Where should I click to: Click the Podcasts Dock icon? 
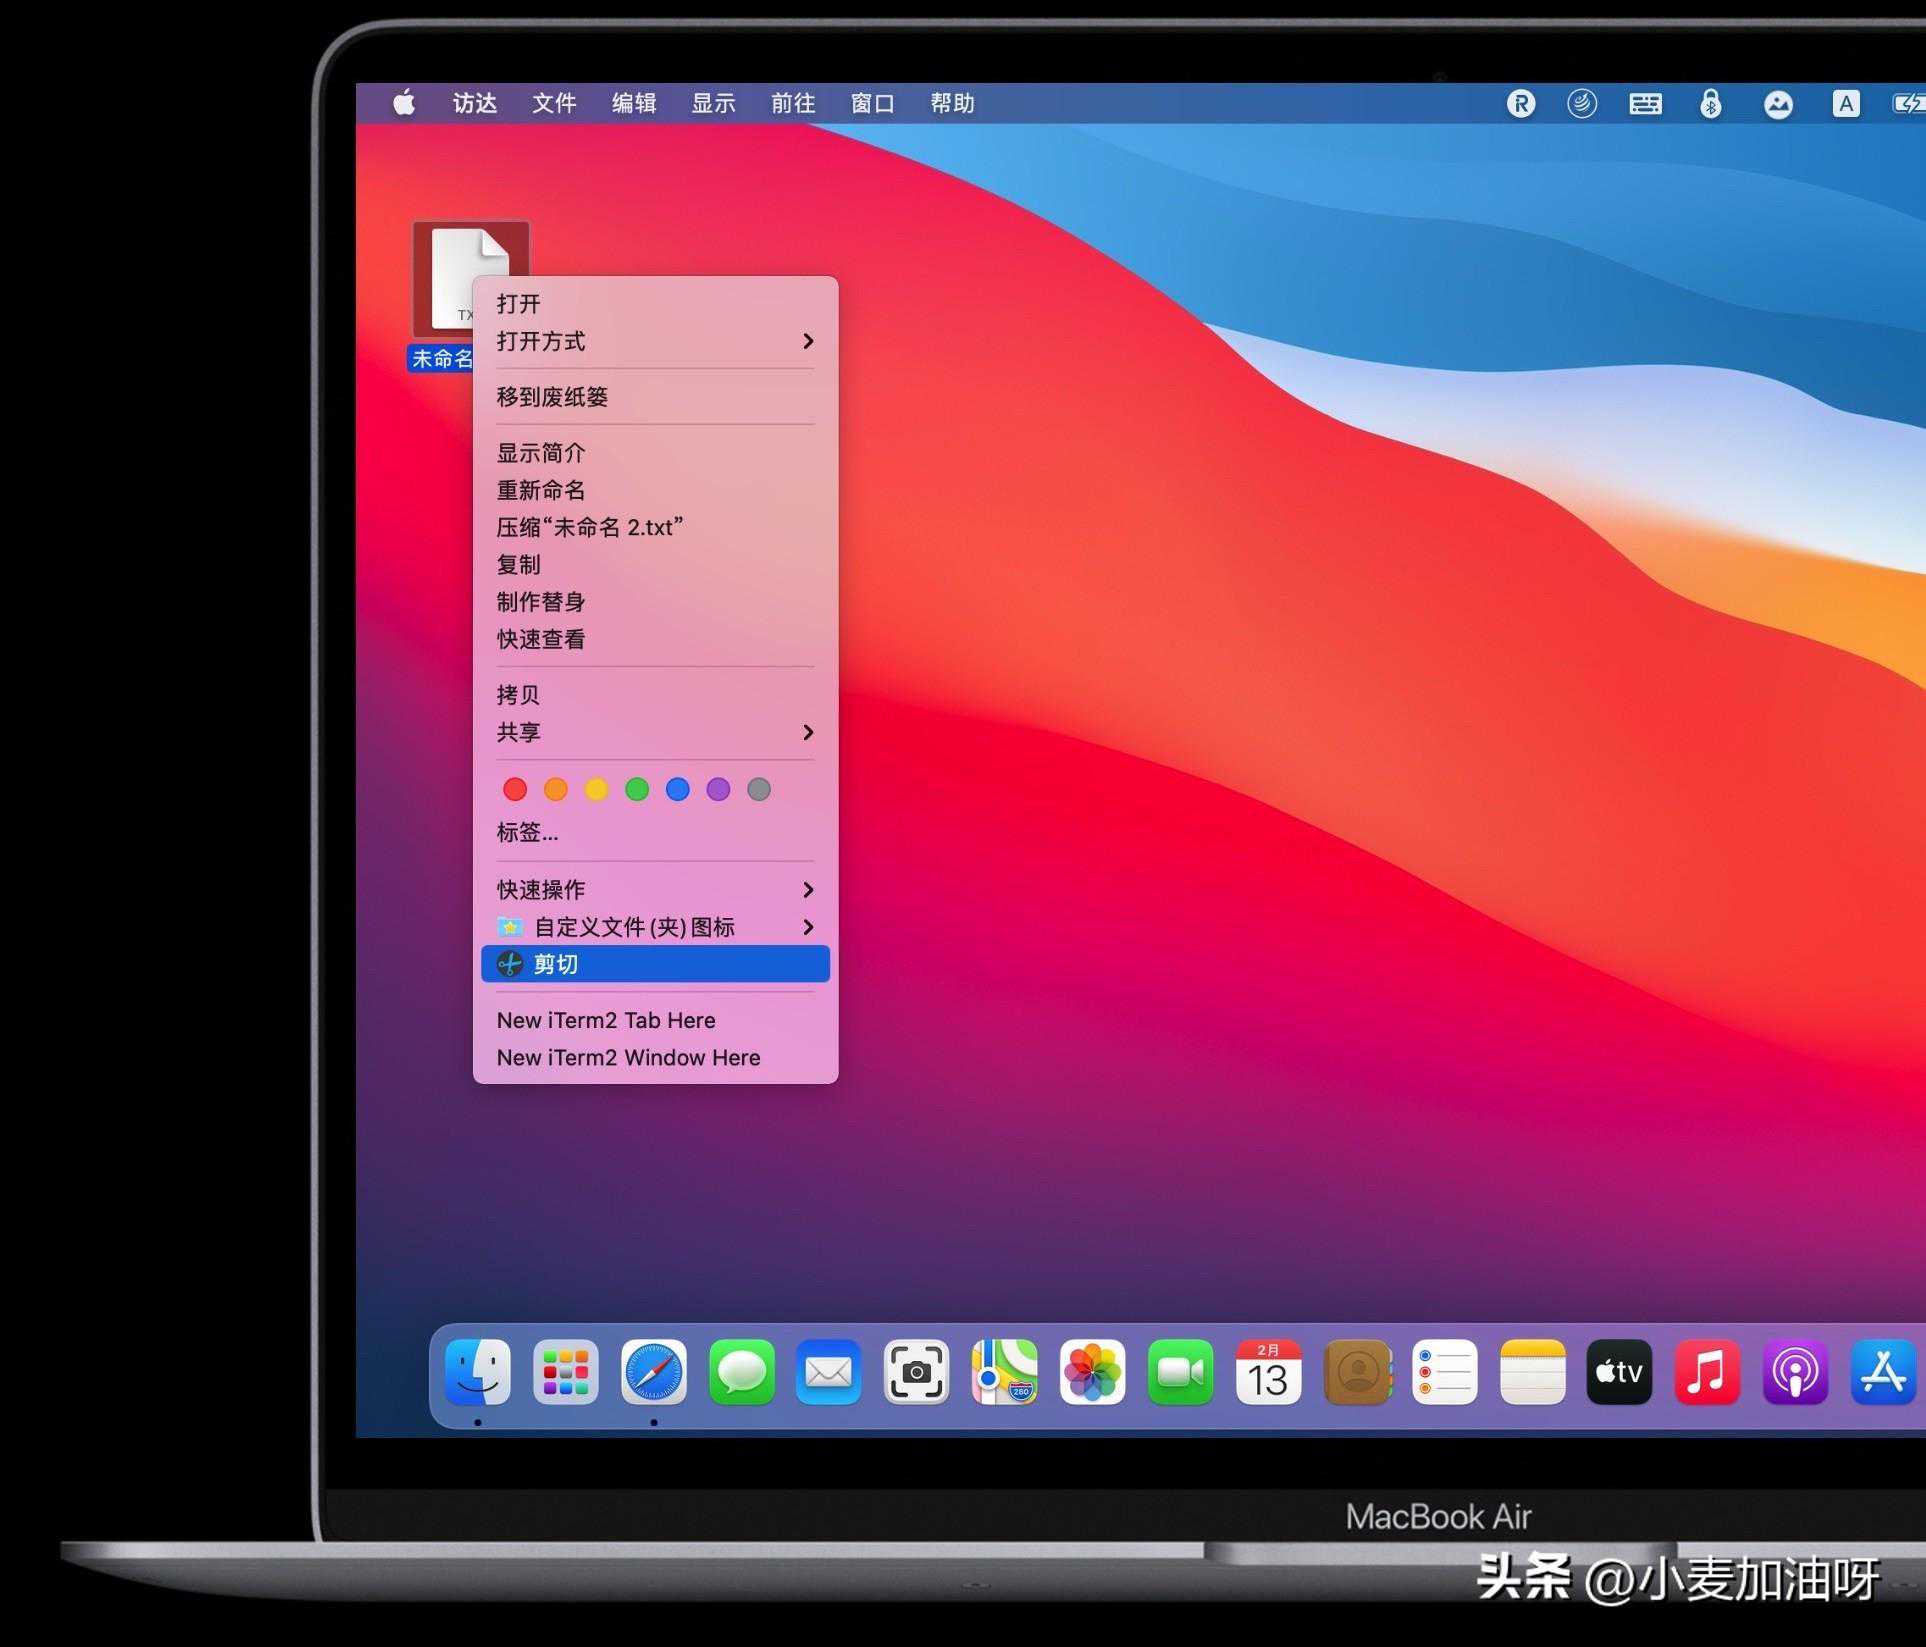(1795, 1372)
